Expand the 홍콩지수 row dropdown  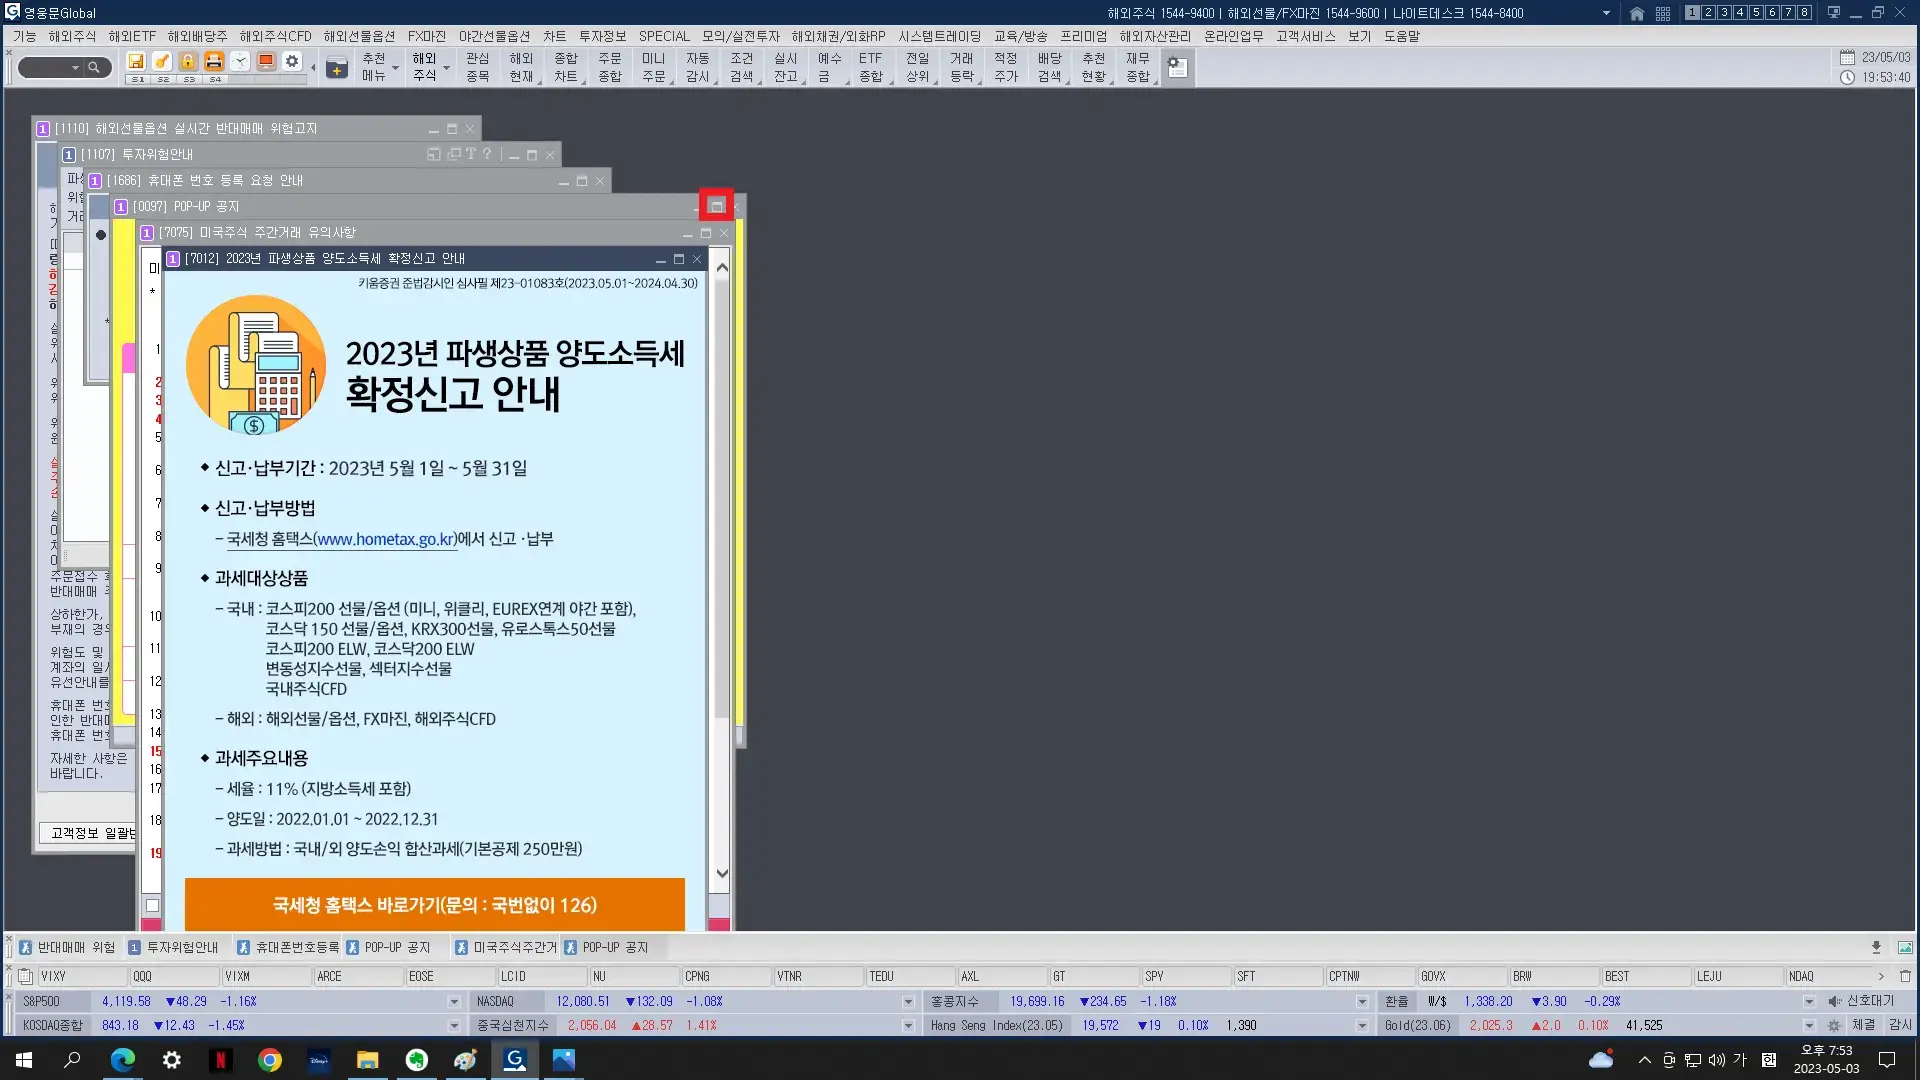pos(1362,1001)
